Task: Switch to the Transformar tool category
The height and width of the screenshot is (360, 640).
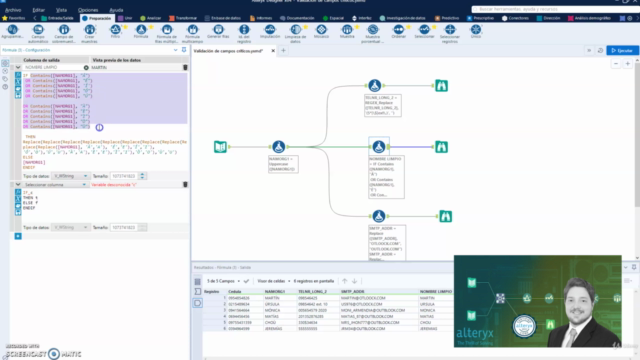Action: point(183,18)
